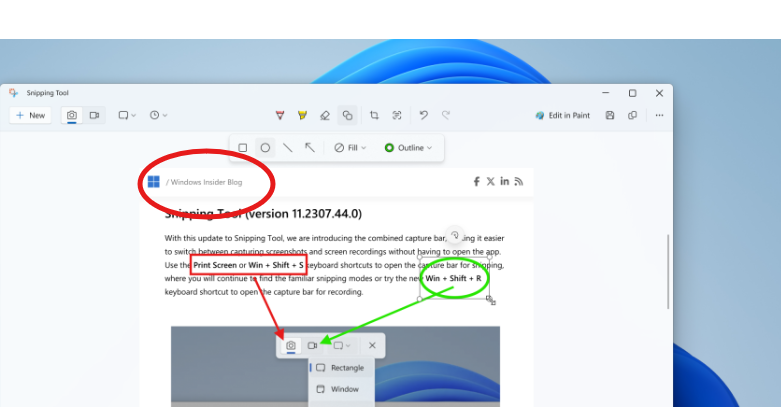Image resolution: width=781 pixels, height=407 pixels.
Task: Select Rectangle in the snip mode menu
Action: point(342,368)
